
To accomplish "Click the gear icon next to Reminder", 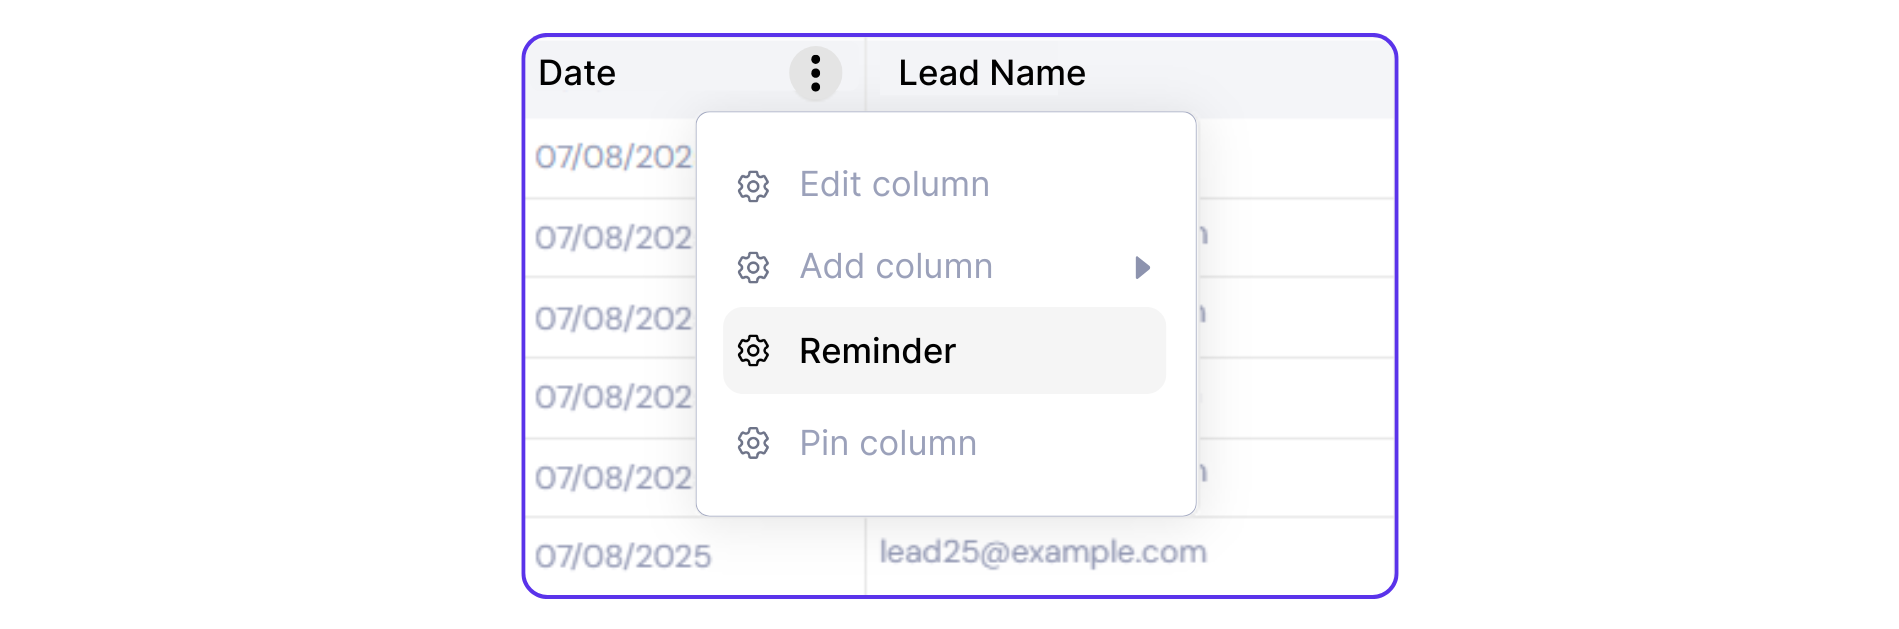I will [753, 351].
